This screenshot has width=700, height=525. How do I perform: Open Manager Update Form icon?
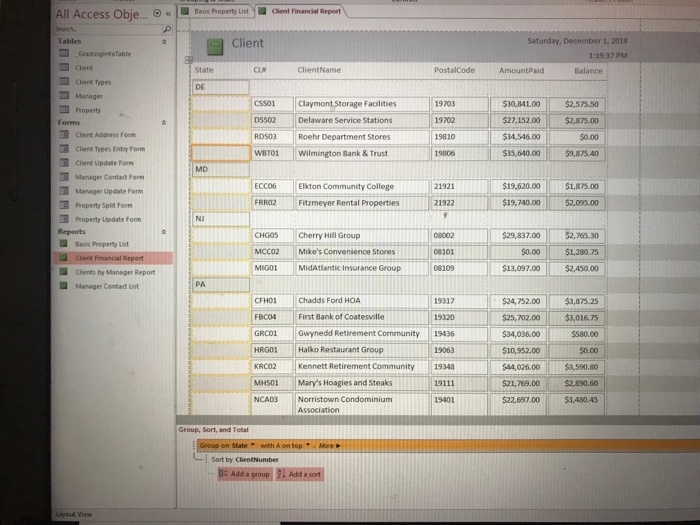tap(64, 191)
